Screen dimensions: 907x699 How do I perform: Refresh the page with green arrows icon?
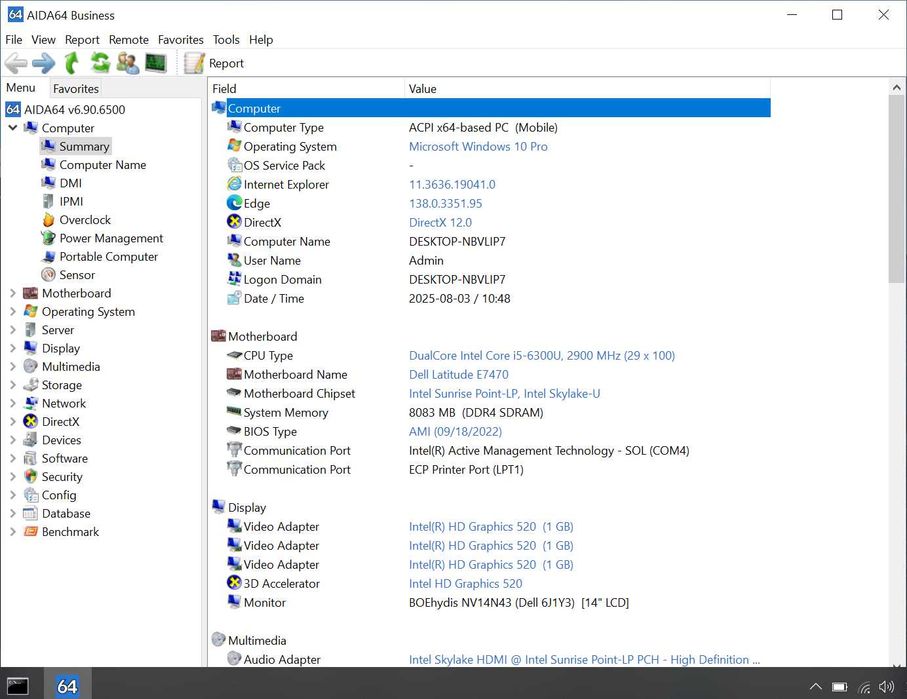[x=100, y=62]
